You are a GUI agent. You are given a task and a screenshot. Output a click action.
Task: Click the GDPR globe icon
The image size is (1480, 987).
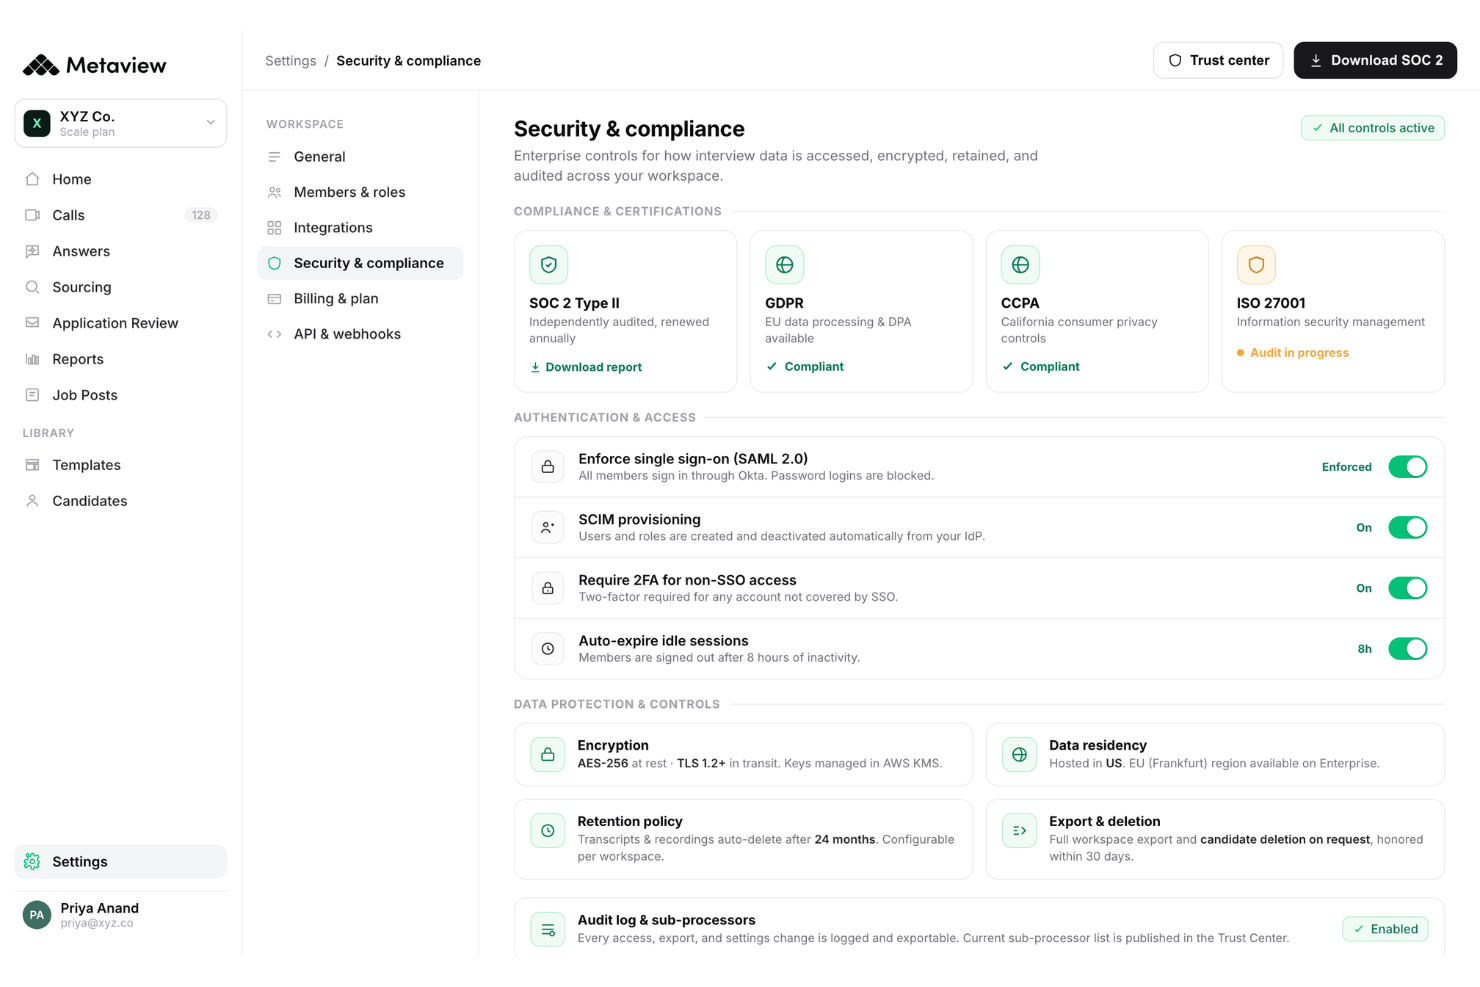click(x=784, y=265)
